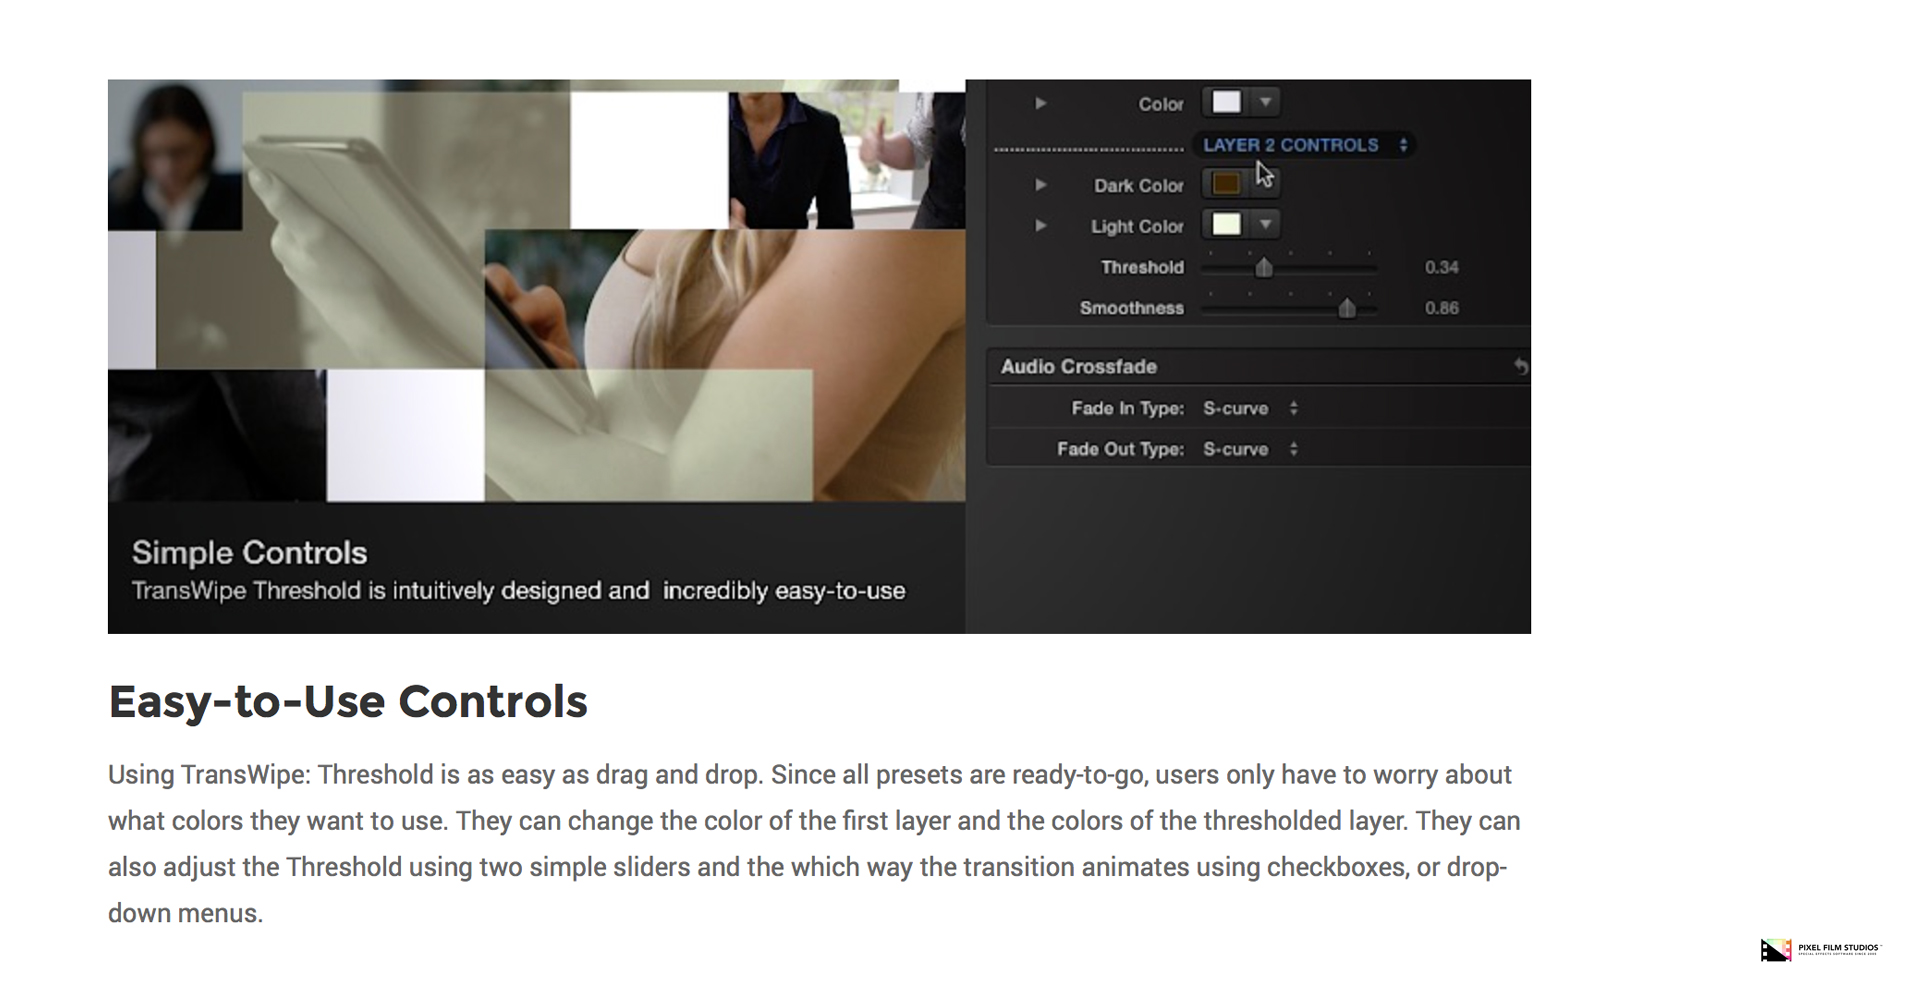
Task: Click the Pixel Film Studios logo
Action: tap(1820, 949)
